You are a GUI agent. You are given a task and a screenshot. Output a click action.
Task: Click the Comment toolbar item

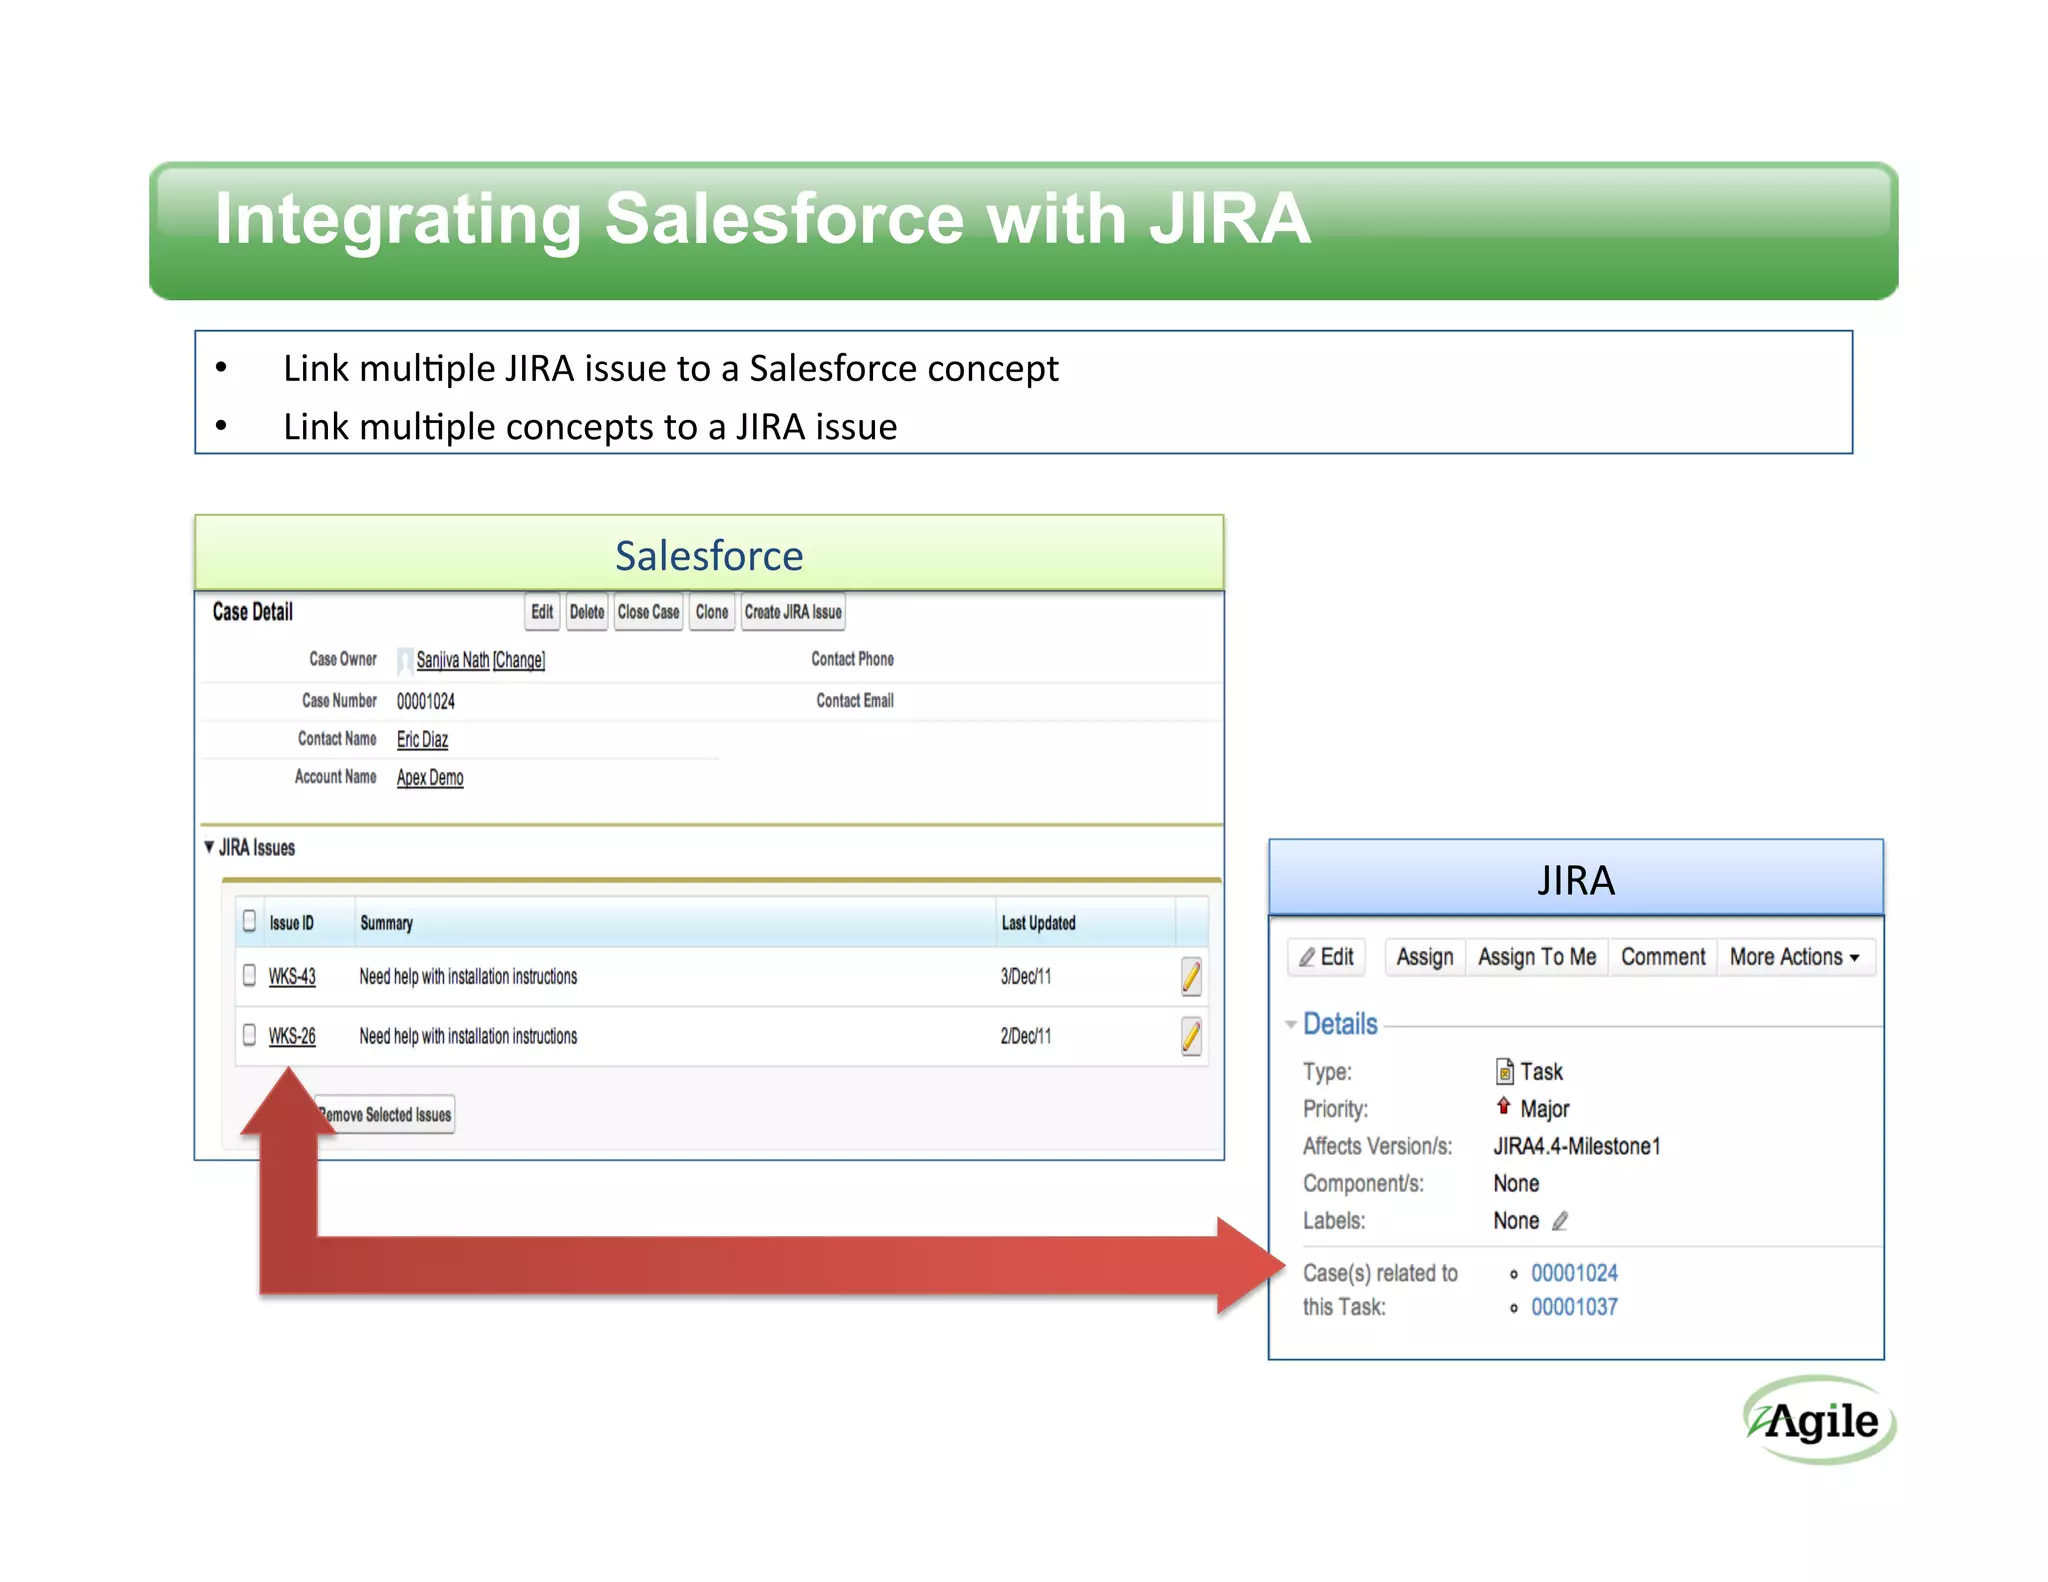pyautogui.click(x=1662, y=957)
